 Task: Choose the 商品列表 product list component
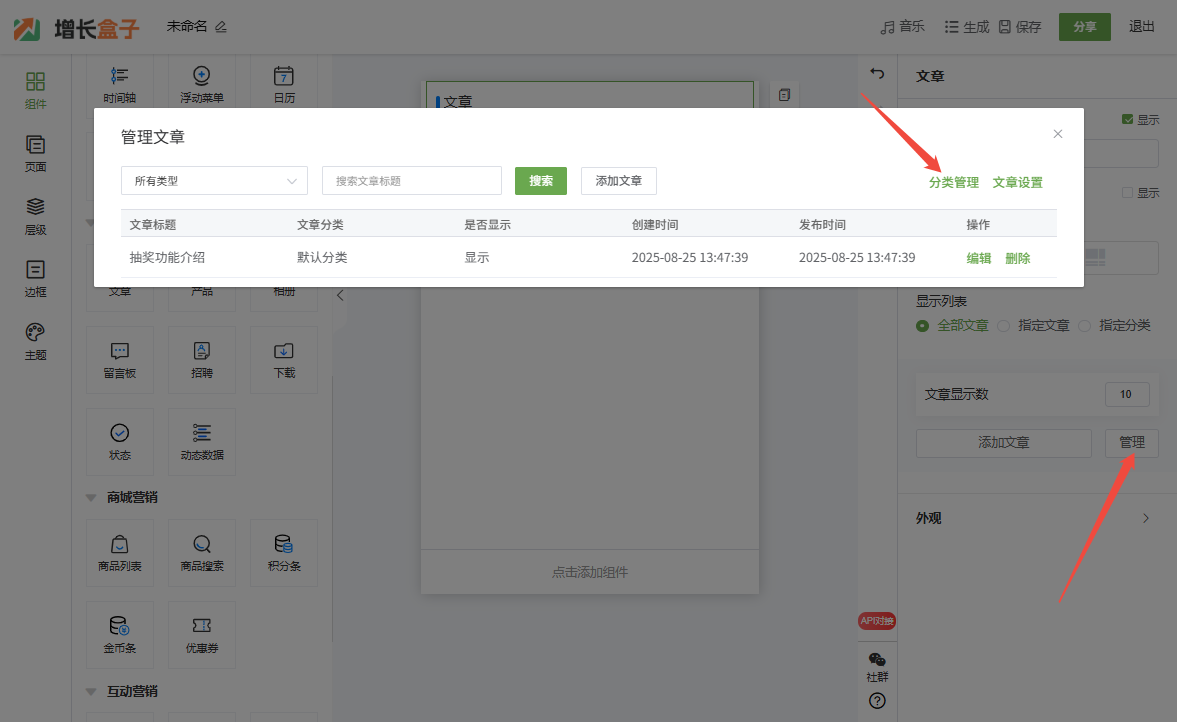click(120, 552)
